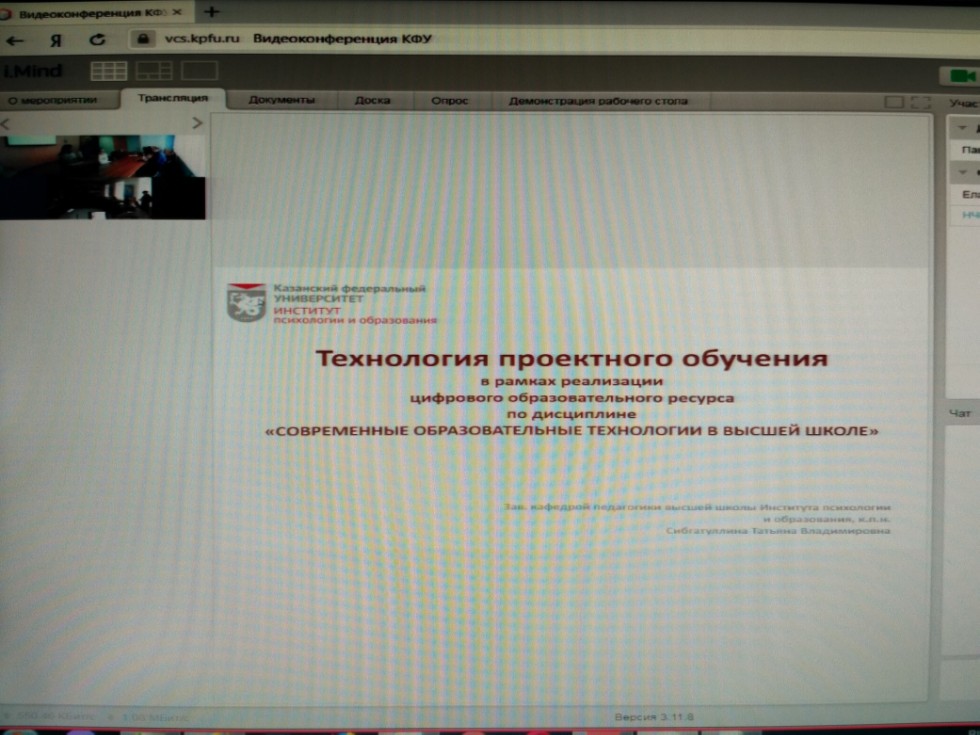This screenshot has width=980, height=735.
Task: Open the Опрос tab
Action: point(449,100)
